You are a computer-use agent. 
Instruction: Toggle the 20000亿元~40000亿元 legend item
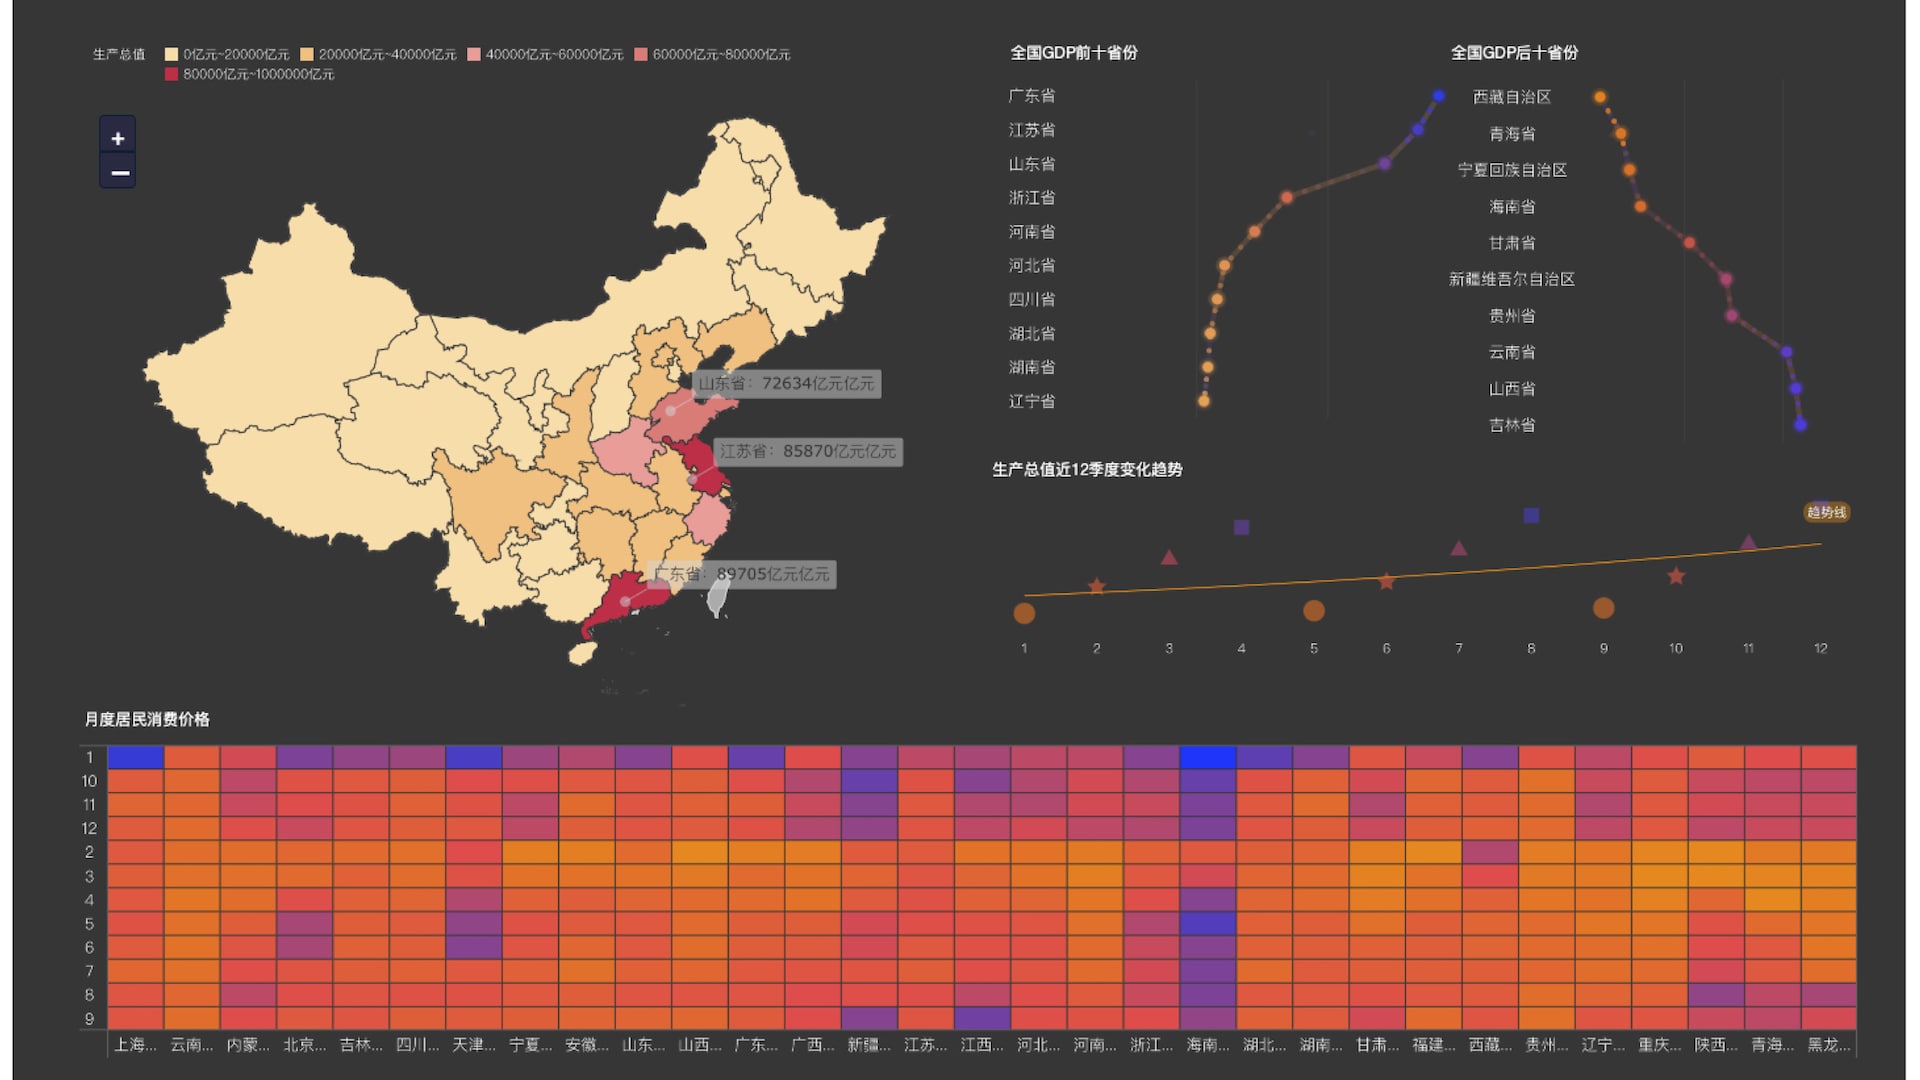point(378,54)
